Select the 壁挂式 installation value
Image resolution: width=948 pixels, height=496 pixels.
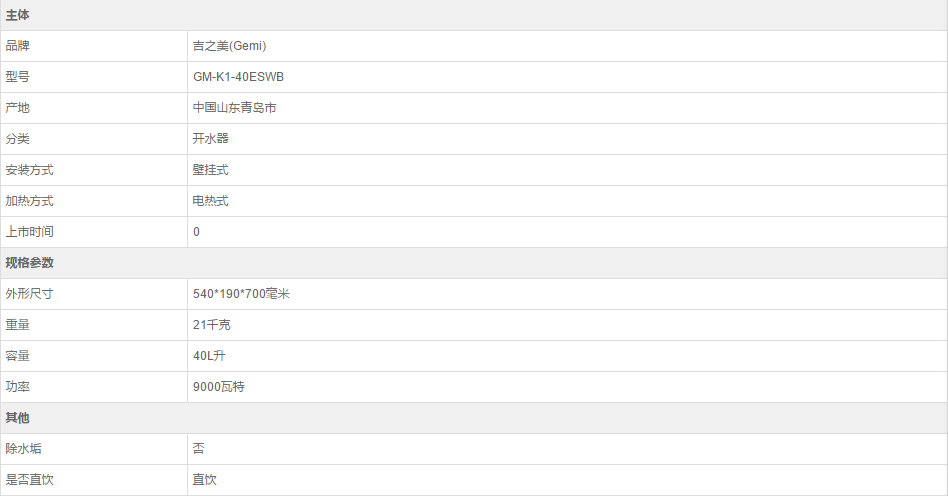(x=210, y=170)
